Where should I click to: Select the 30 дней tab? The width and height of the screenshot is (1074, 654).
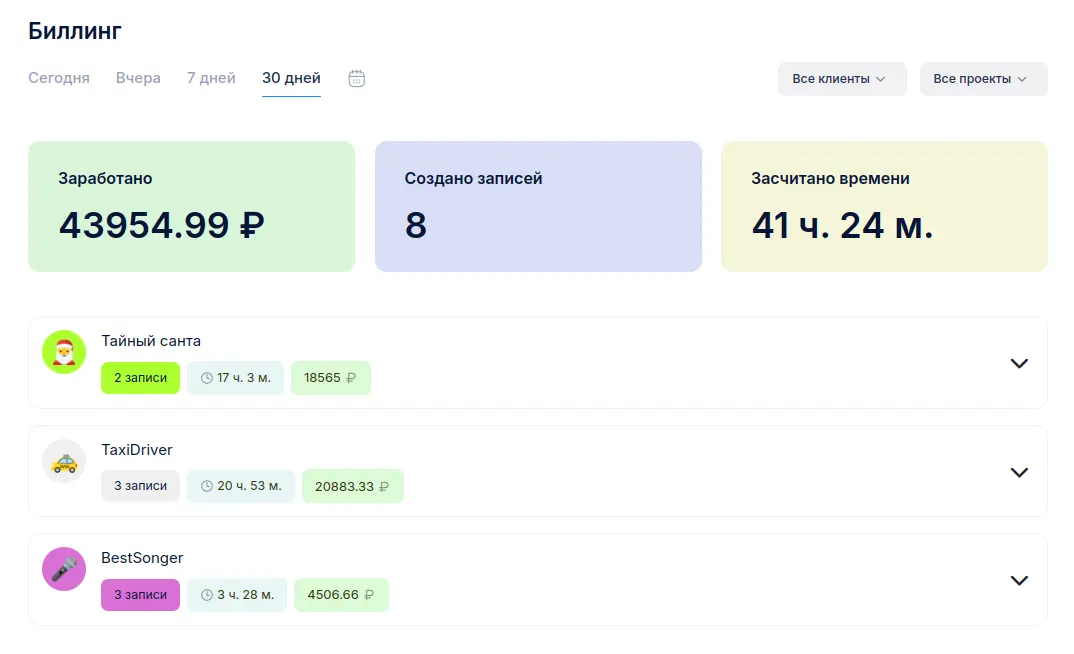click(x=291, y=78)
